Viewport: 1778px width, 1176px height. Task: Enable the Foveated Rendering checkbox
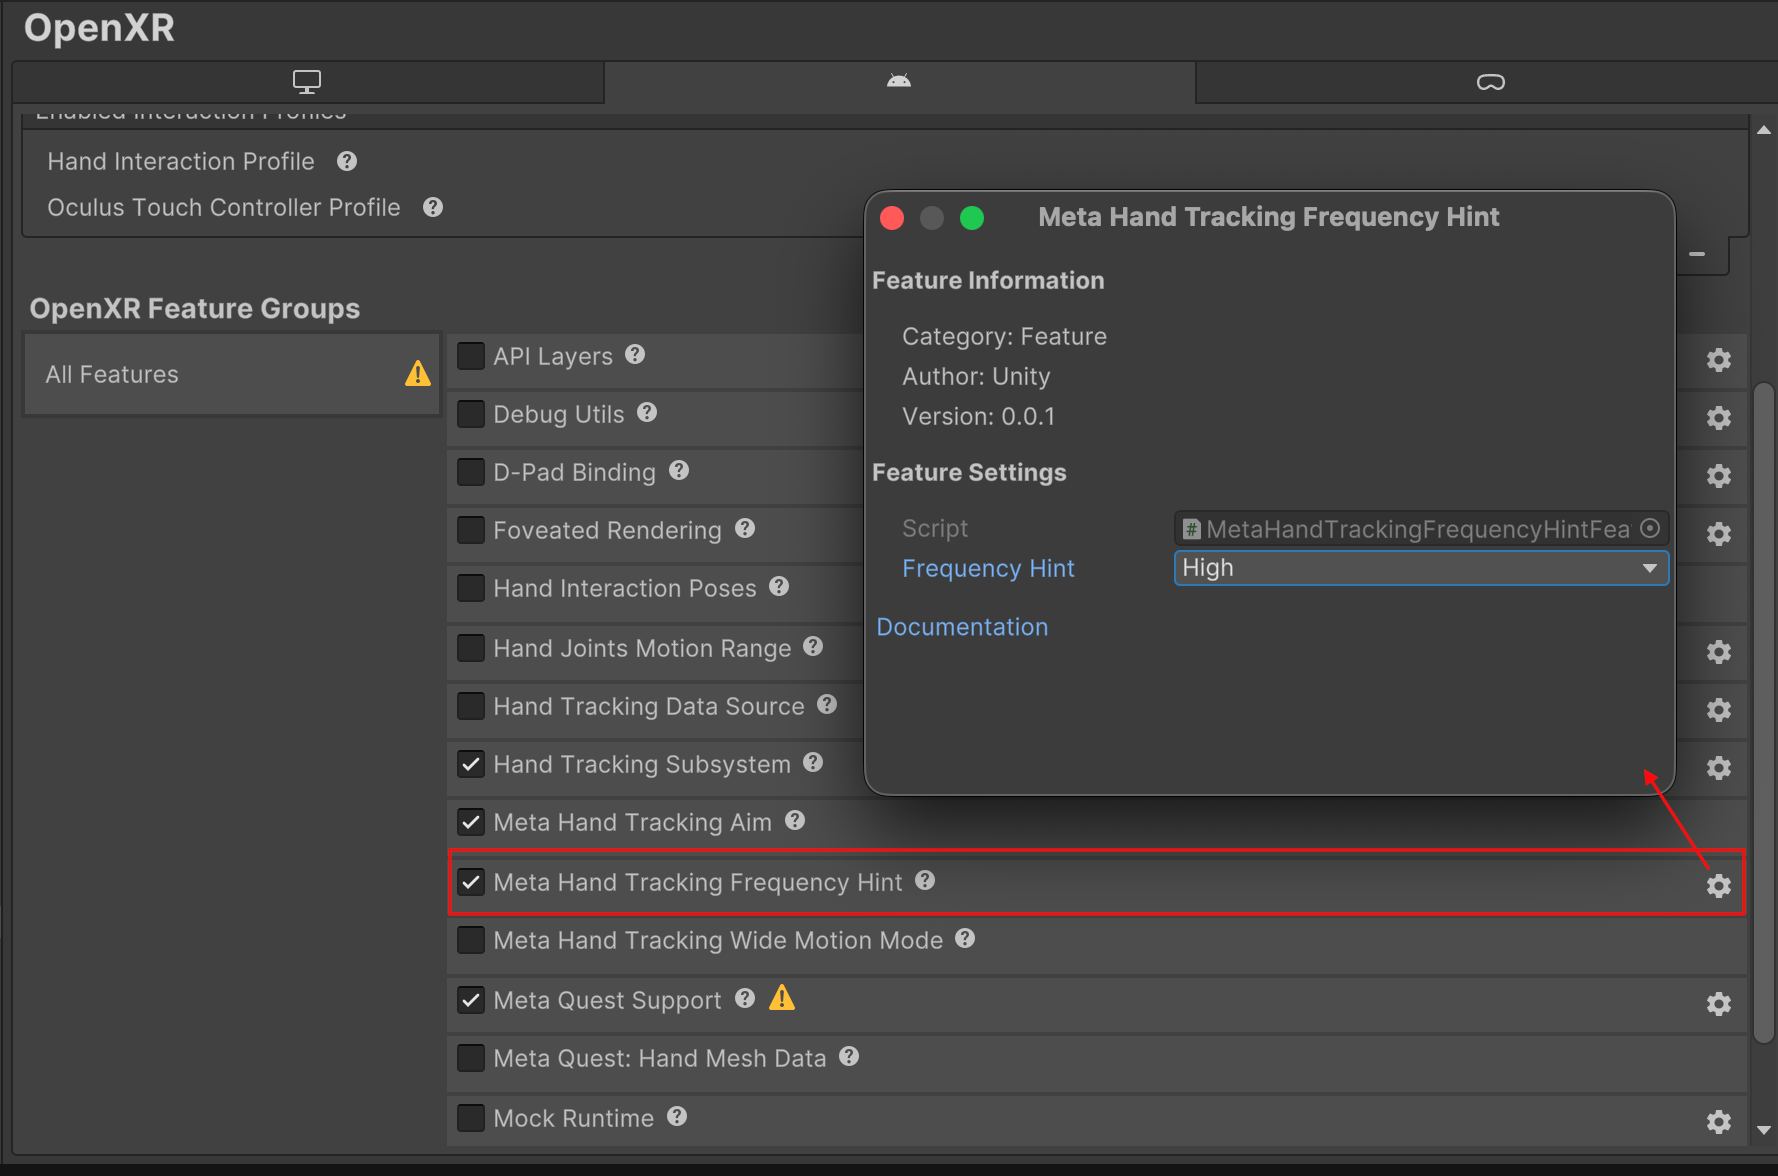471,530
